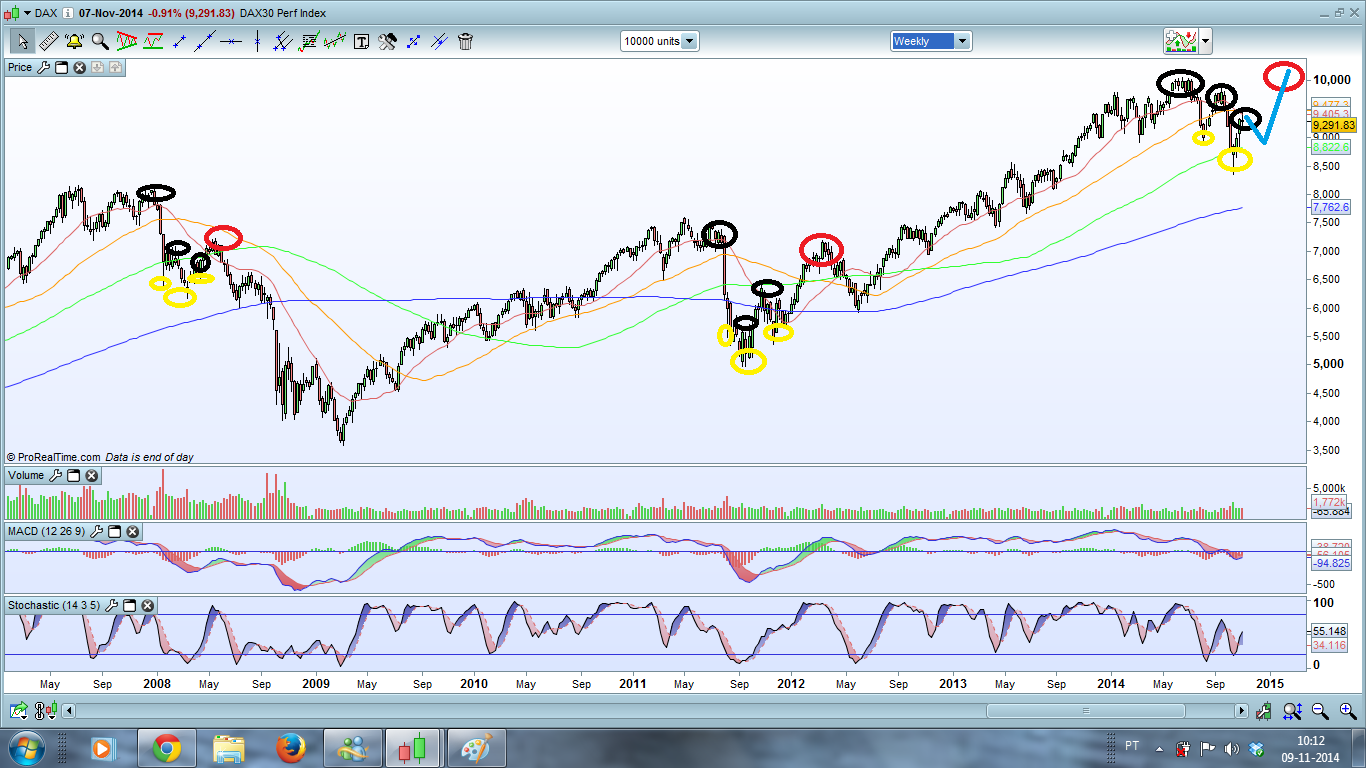
Task: Choose the vertical line drawing tool
Action: pos(257,41)
